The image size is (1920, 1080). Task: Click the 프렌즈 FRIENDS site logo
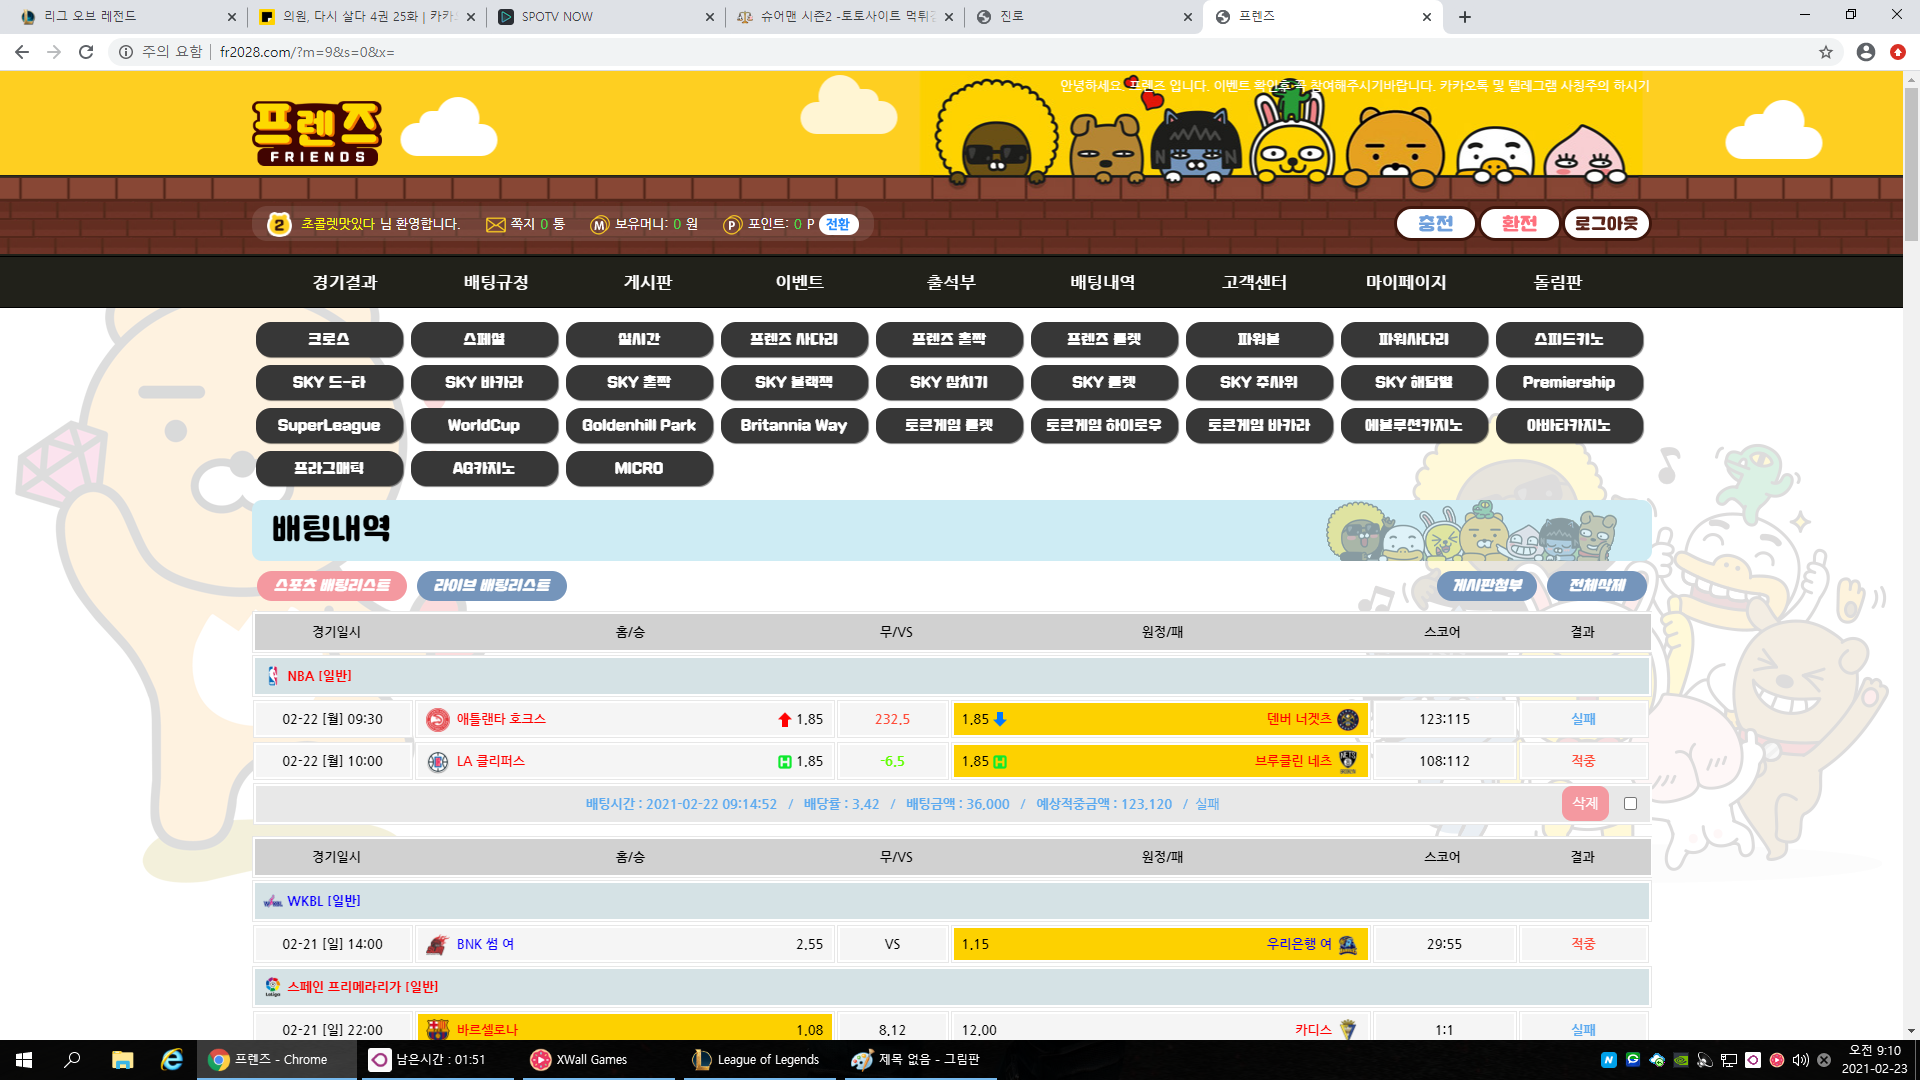317,132
